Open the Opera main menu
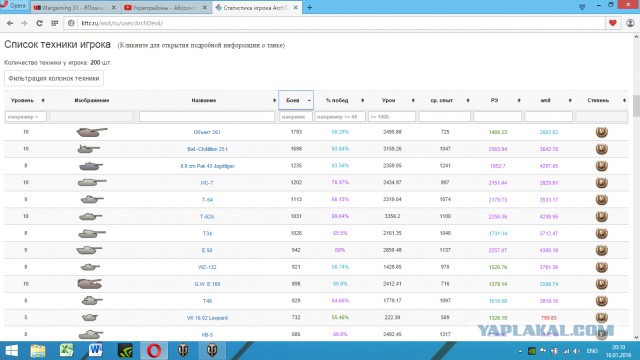Image resolution: width=640 pixels, height=360 pixels. coord(13,6)
